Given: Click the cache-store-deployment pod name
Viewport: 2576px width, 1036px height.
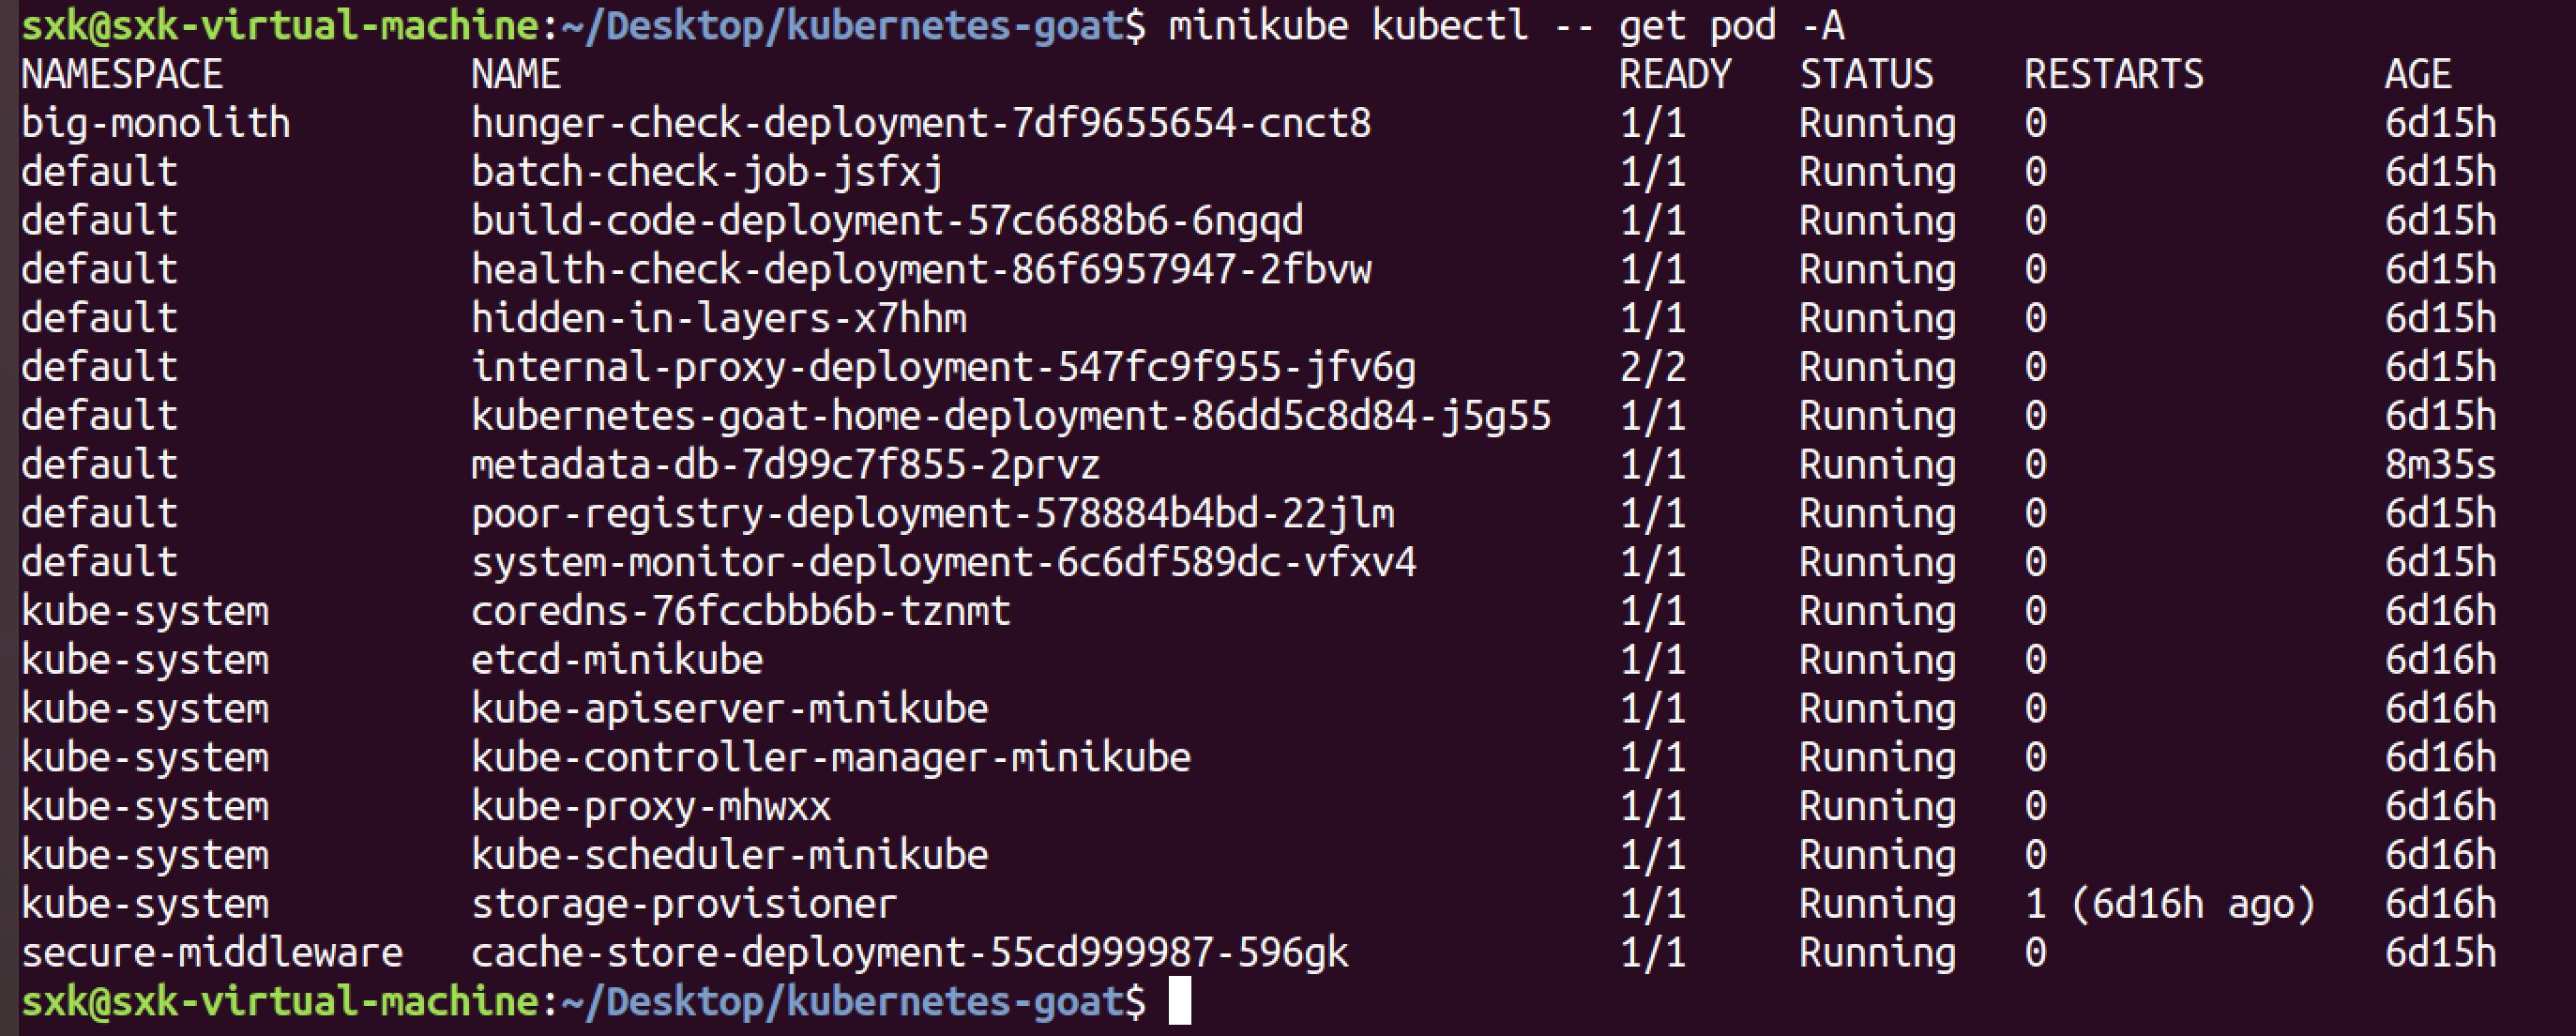Looking at the screenshot, I should pos(909,953).
